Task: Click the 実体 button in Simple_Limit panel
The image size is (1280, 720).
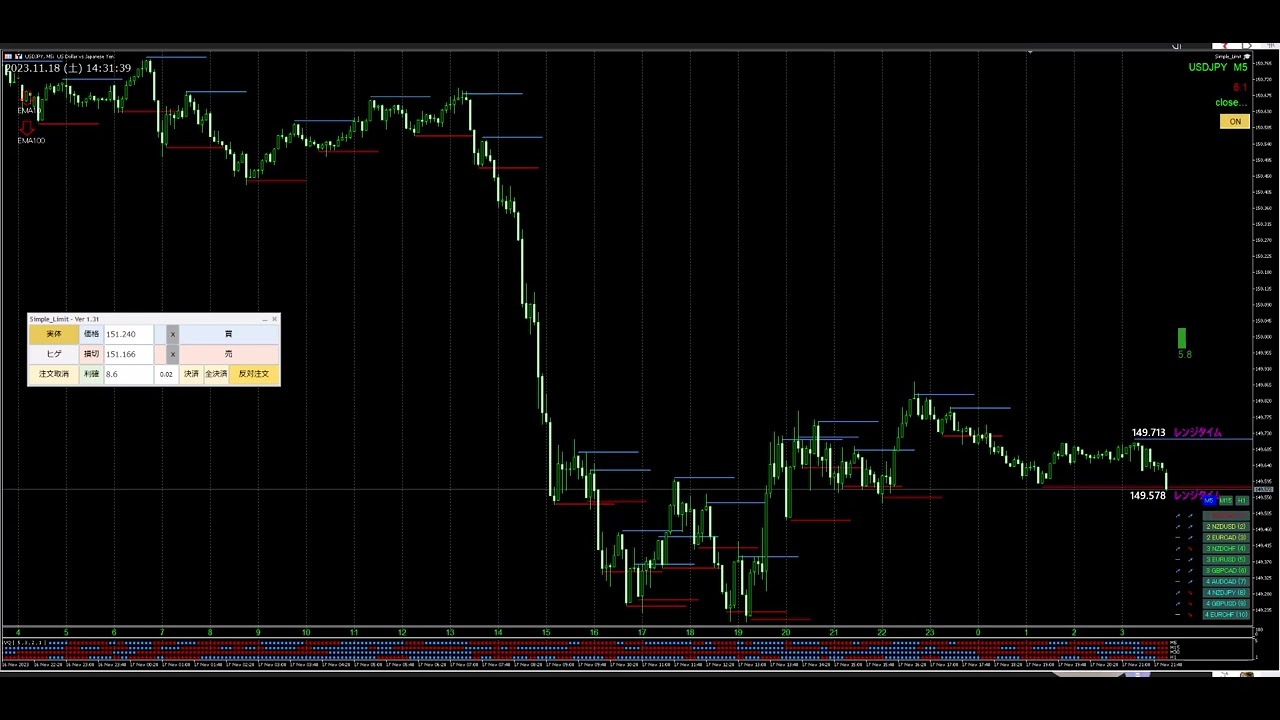Action: (54, 334)
